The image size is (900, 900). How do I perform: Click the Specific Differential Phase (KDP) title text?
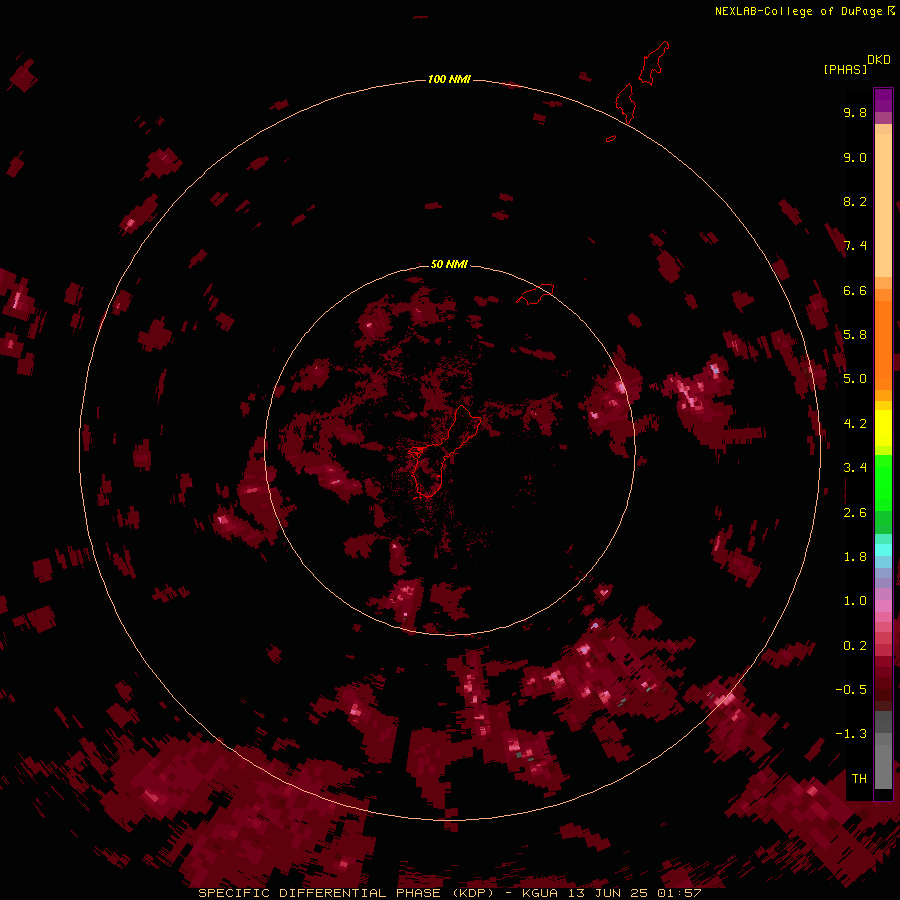350,893
